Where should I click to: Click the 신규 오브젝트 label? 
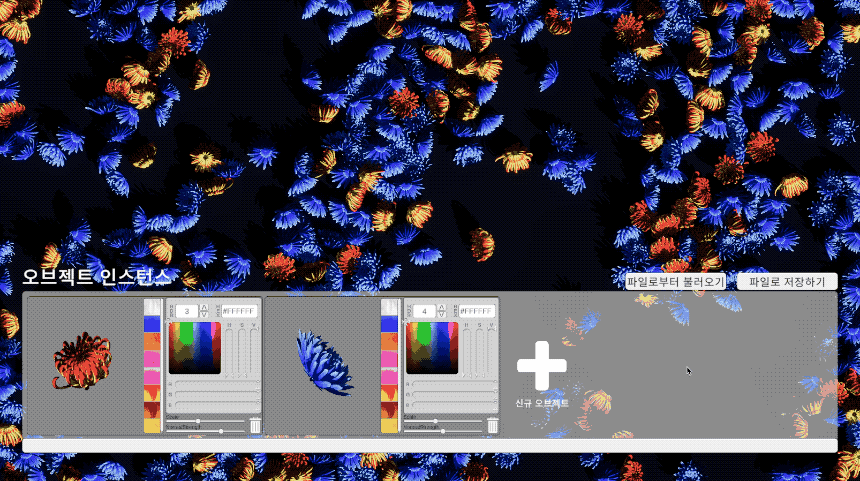point(542,403)
